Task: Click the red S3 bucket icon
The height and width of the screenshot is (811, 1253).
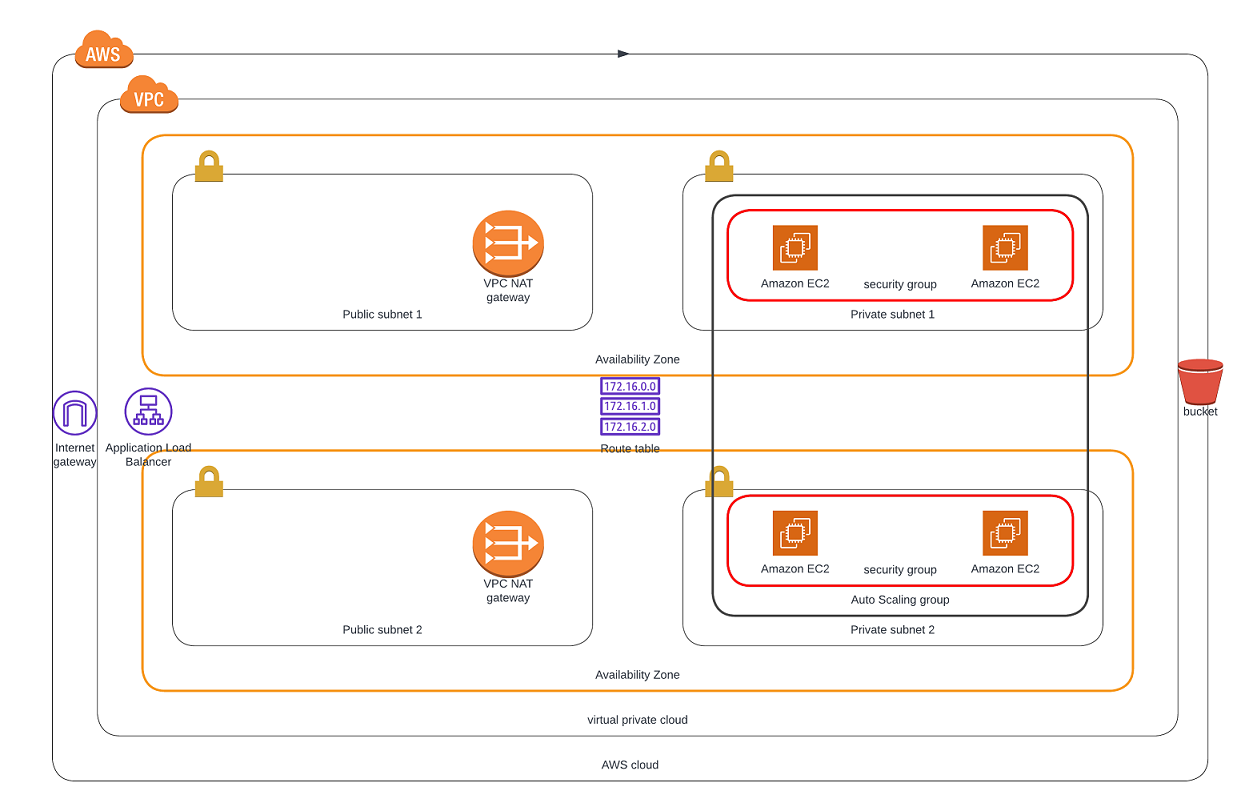Action: [x=1200, y=381]
